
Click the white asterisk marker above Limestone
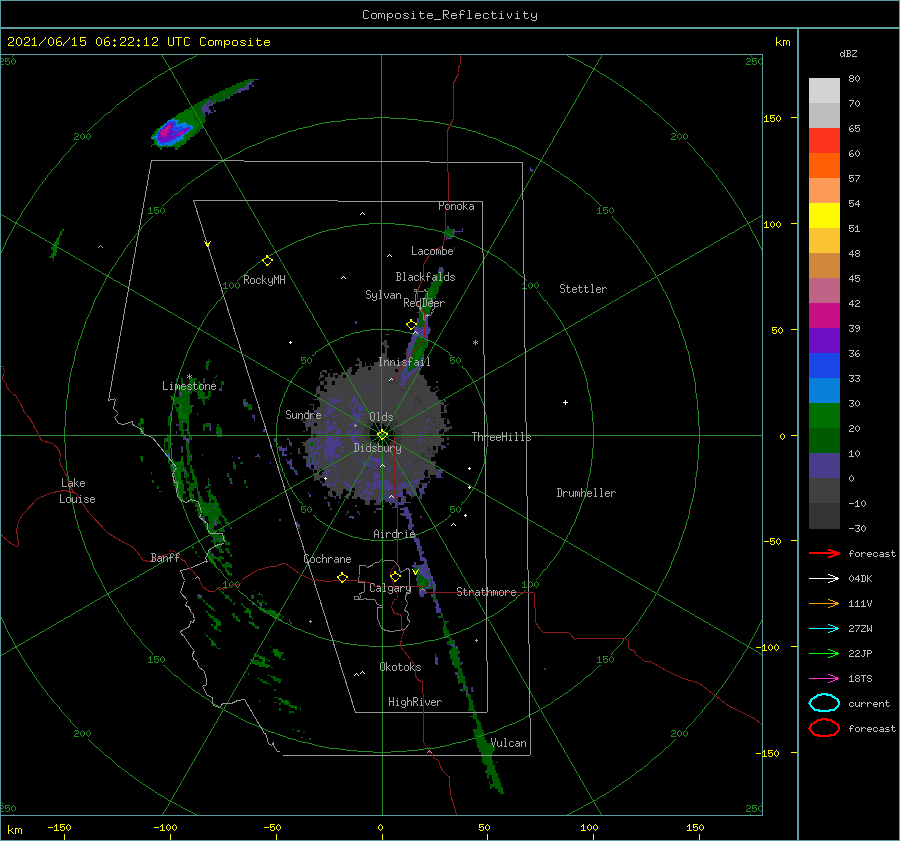[x=189, y=377]
